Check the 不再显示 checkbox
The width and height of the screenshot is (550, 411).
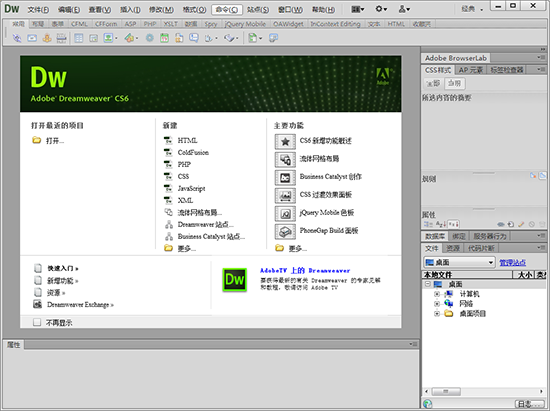coord(37,322)
